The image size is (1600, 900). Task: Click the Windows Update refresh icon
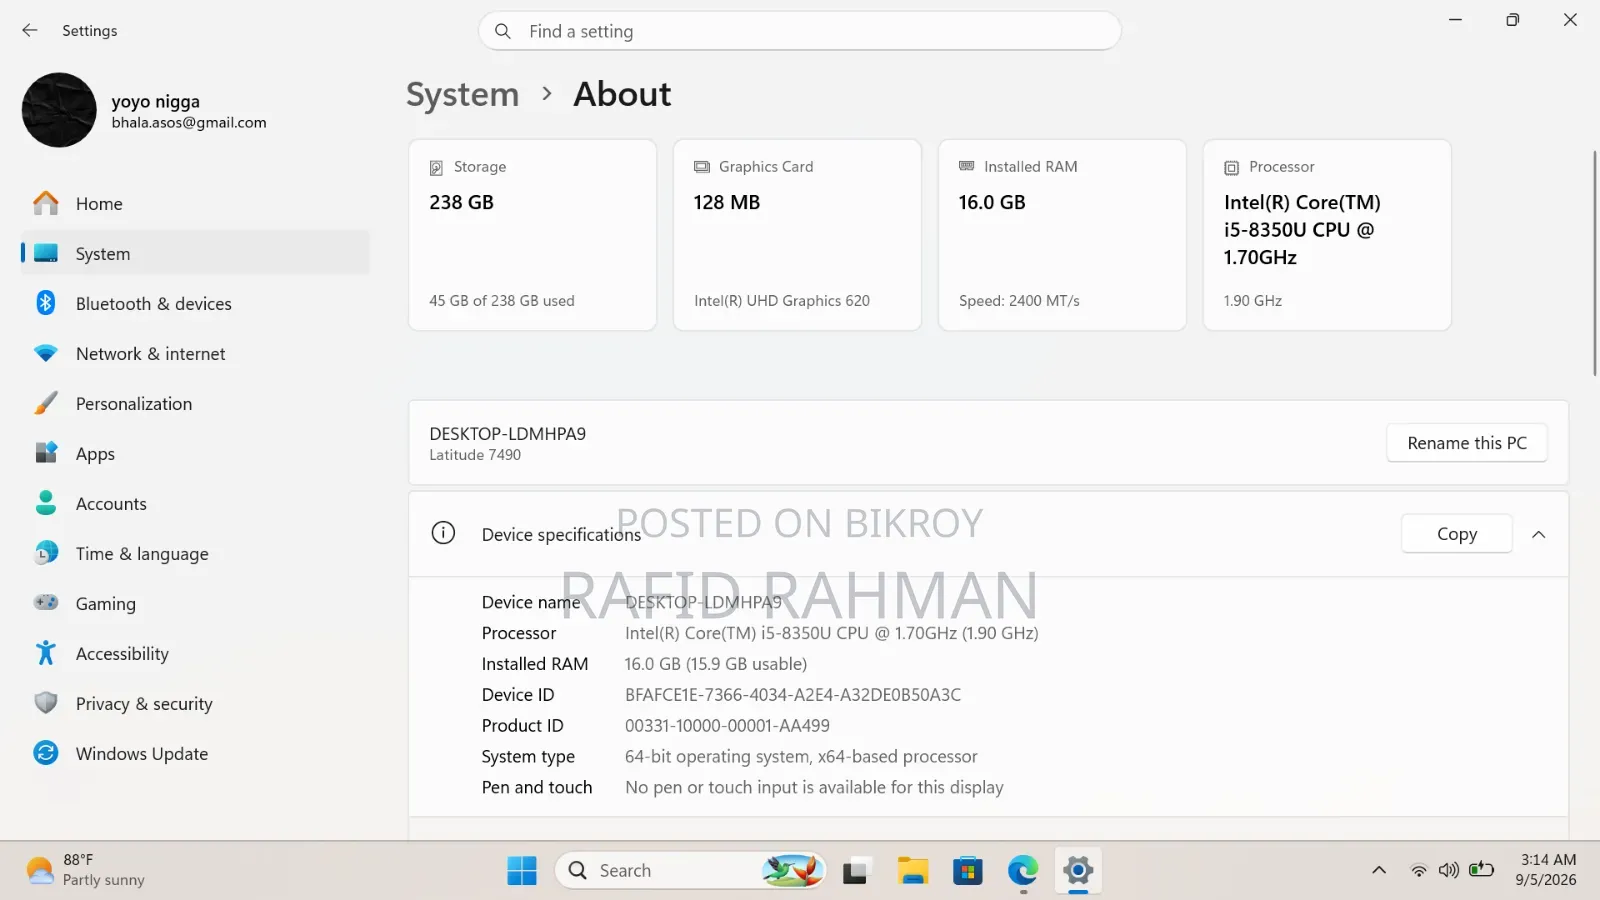46,753
